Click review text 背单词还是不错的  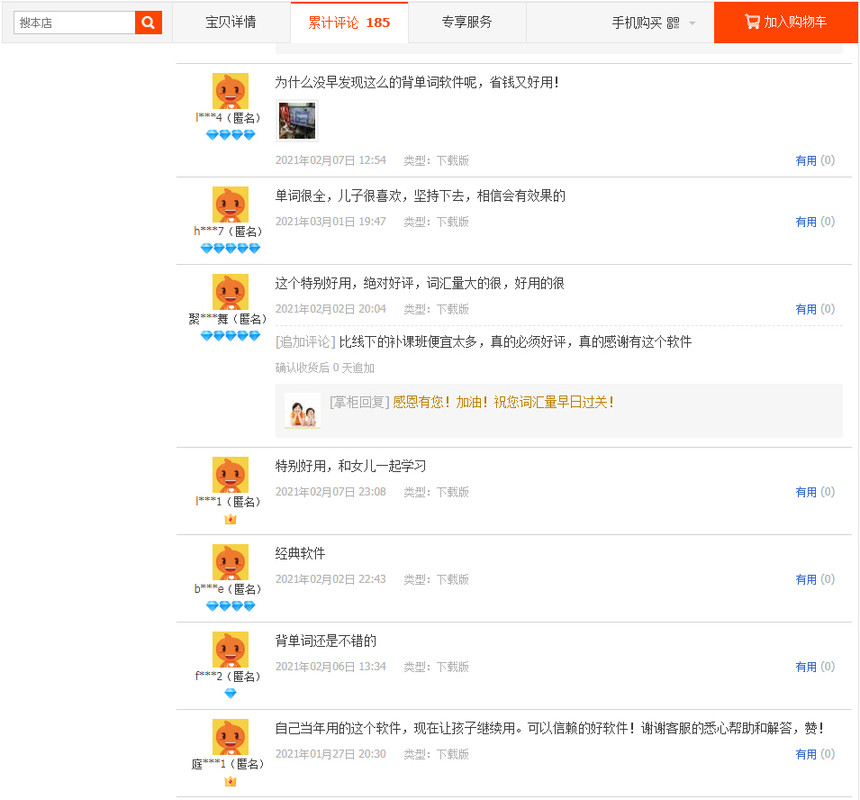coord(326,641)
